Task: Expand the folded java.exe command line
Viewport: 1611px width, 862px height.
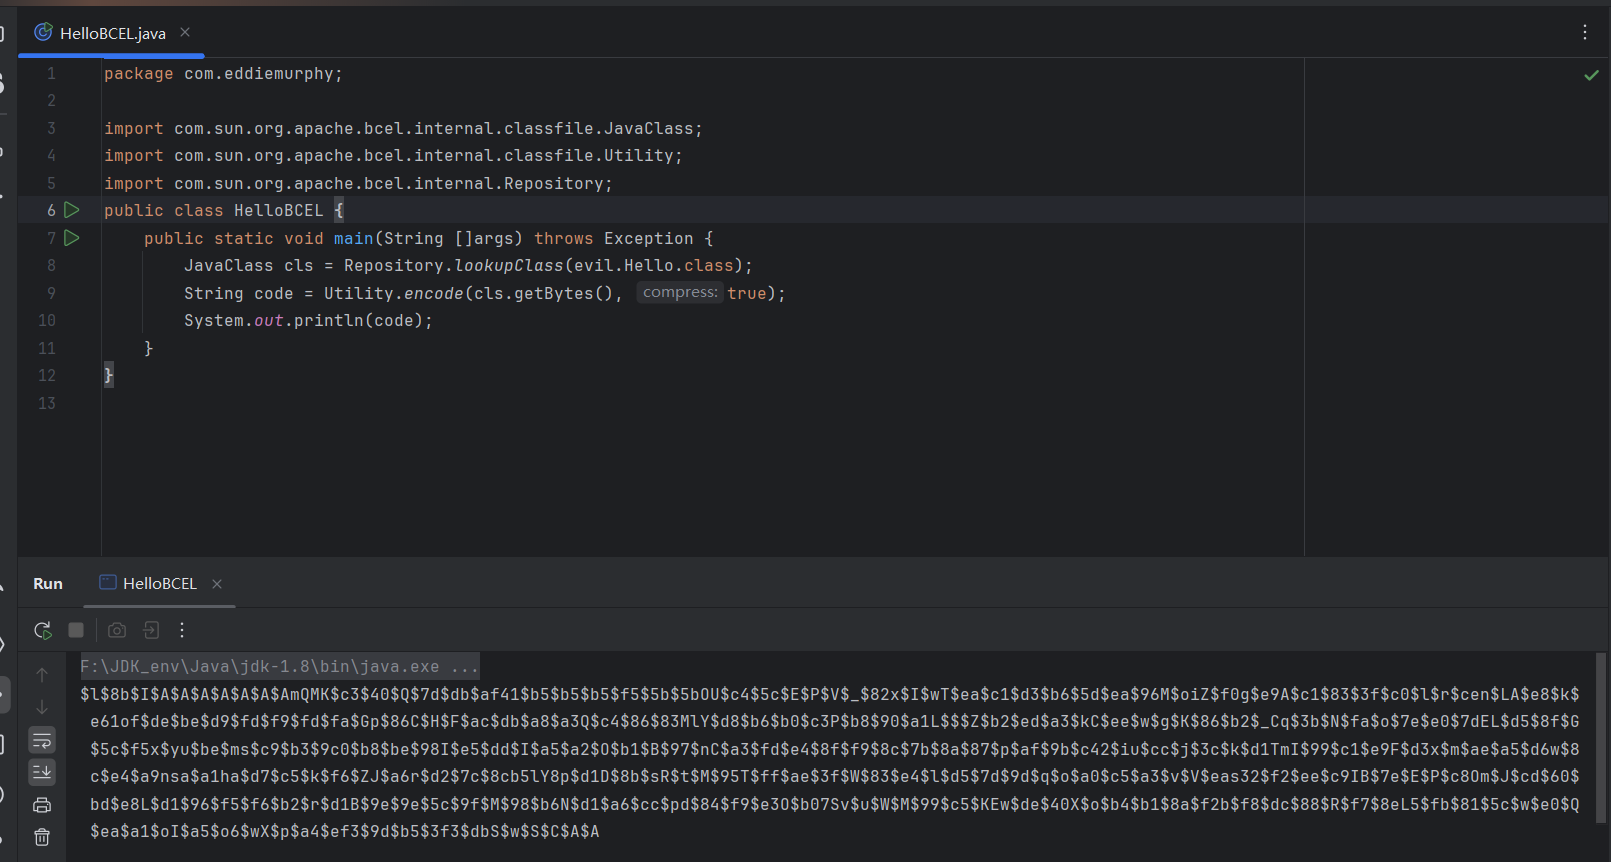Action: coord(279,667)
